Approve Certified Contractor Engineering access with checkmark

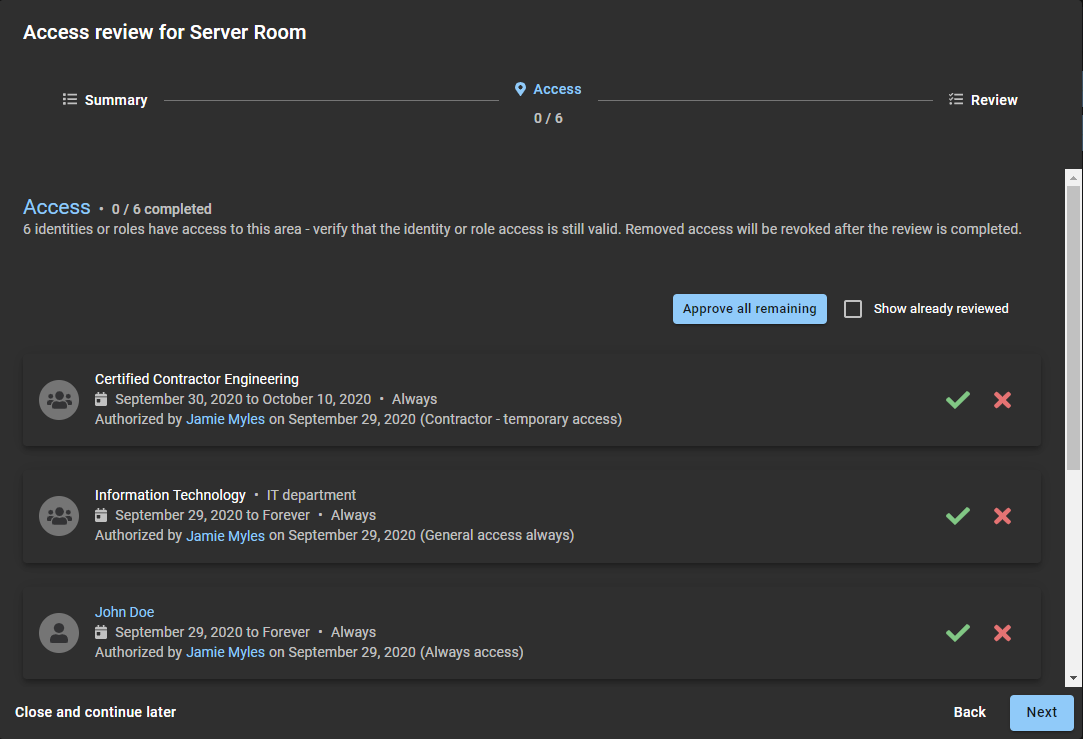[x=957, y=400]
